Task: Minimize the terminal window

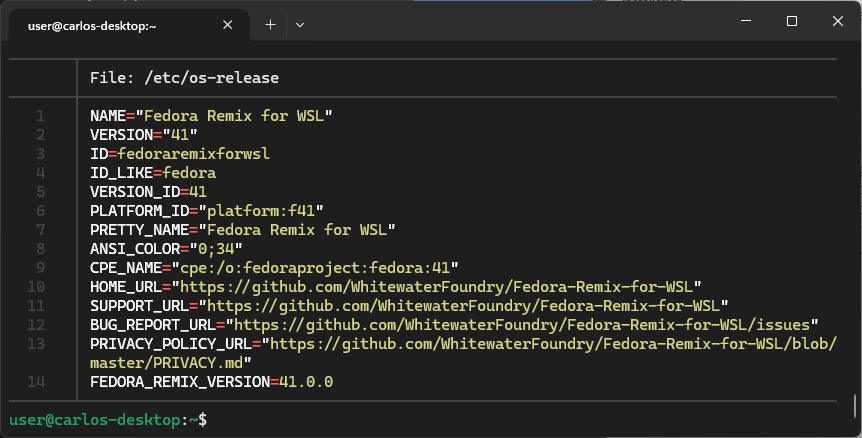Action: click(x=746, y=21)
